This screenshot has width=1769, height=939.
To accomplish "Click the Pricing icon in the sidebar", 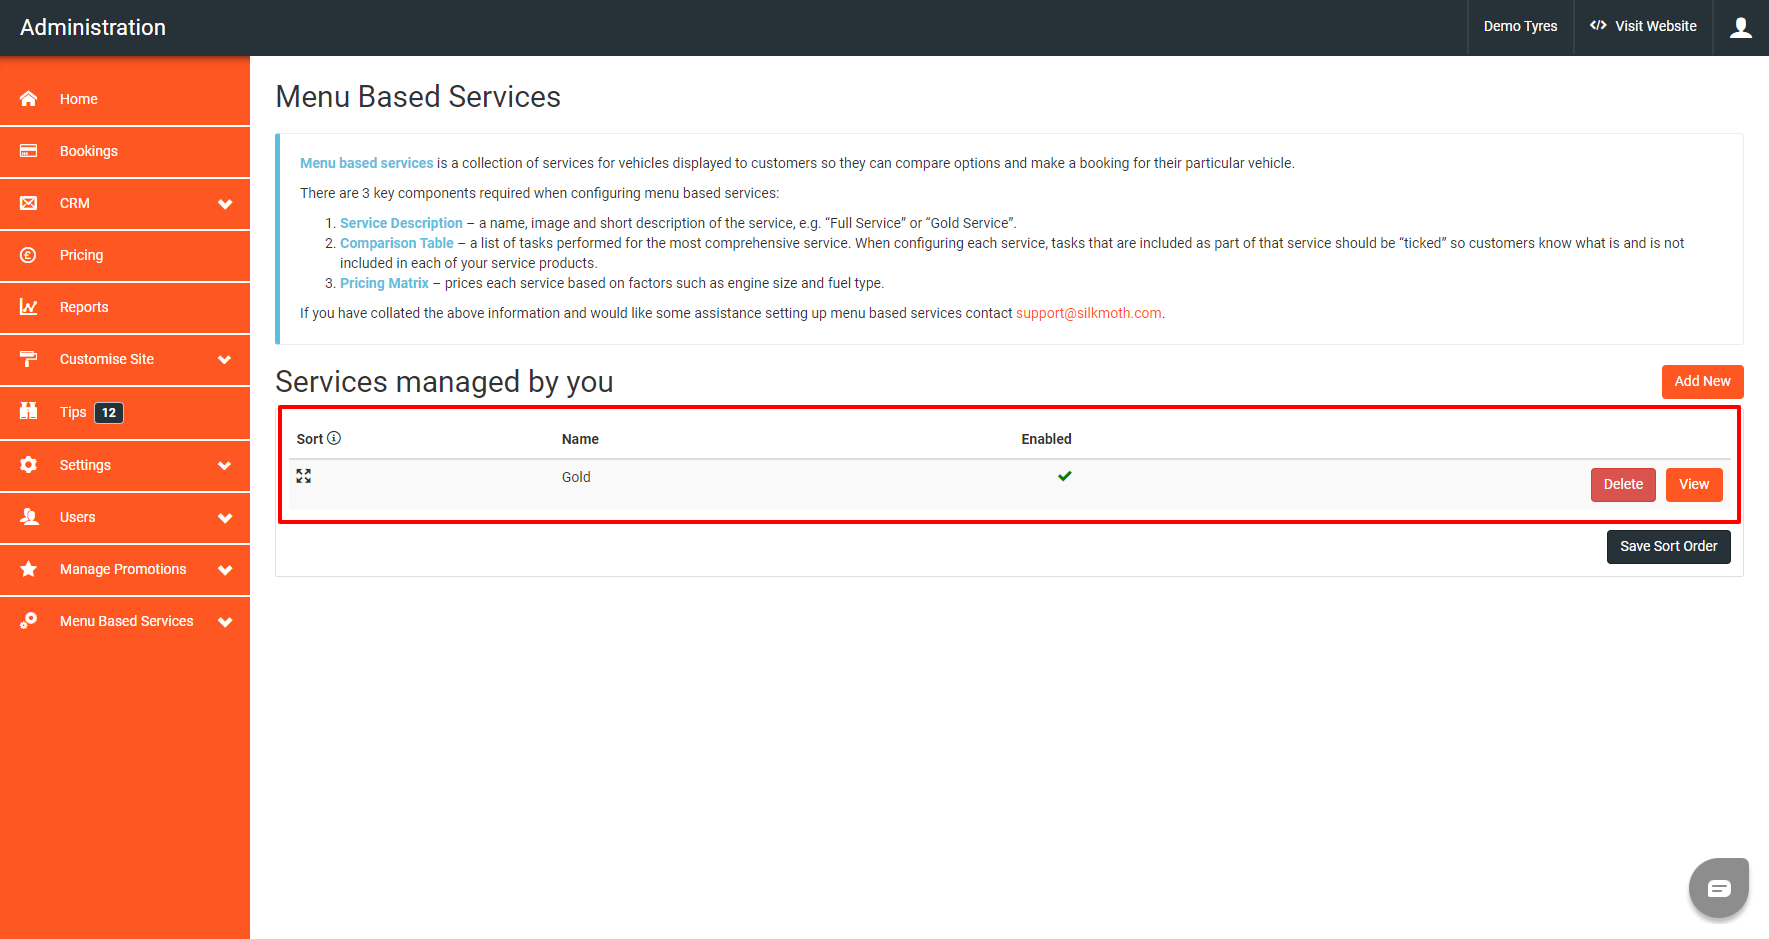I will click(x=29, y=255).
